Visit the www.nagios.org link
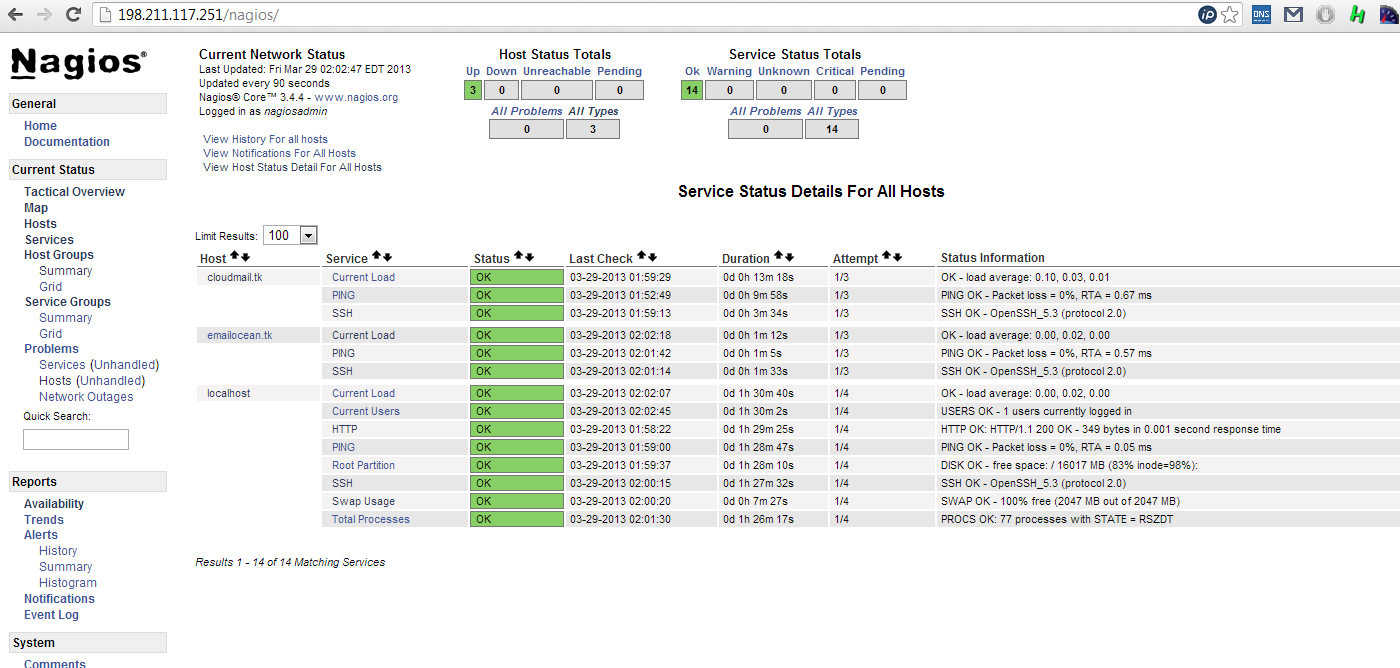This screenshot has width=1400, height=668. [356, 98]
